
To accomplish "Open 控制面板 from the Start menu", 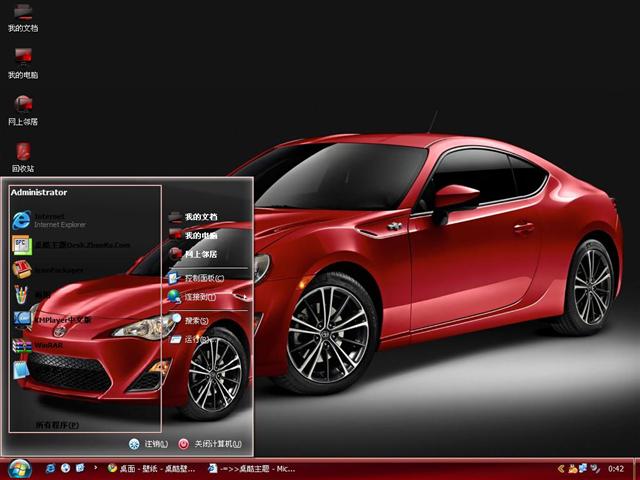I will [202, 278].
